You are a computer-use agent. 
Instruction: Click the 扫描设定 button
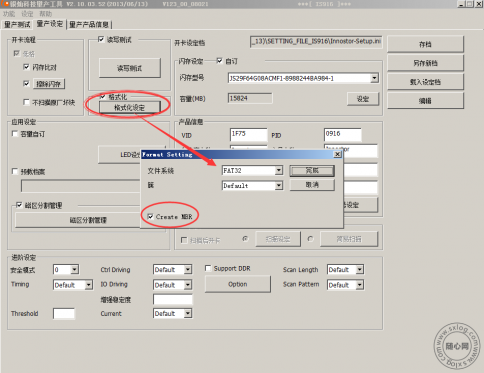tap(278, 239)
